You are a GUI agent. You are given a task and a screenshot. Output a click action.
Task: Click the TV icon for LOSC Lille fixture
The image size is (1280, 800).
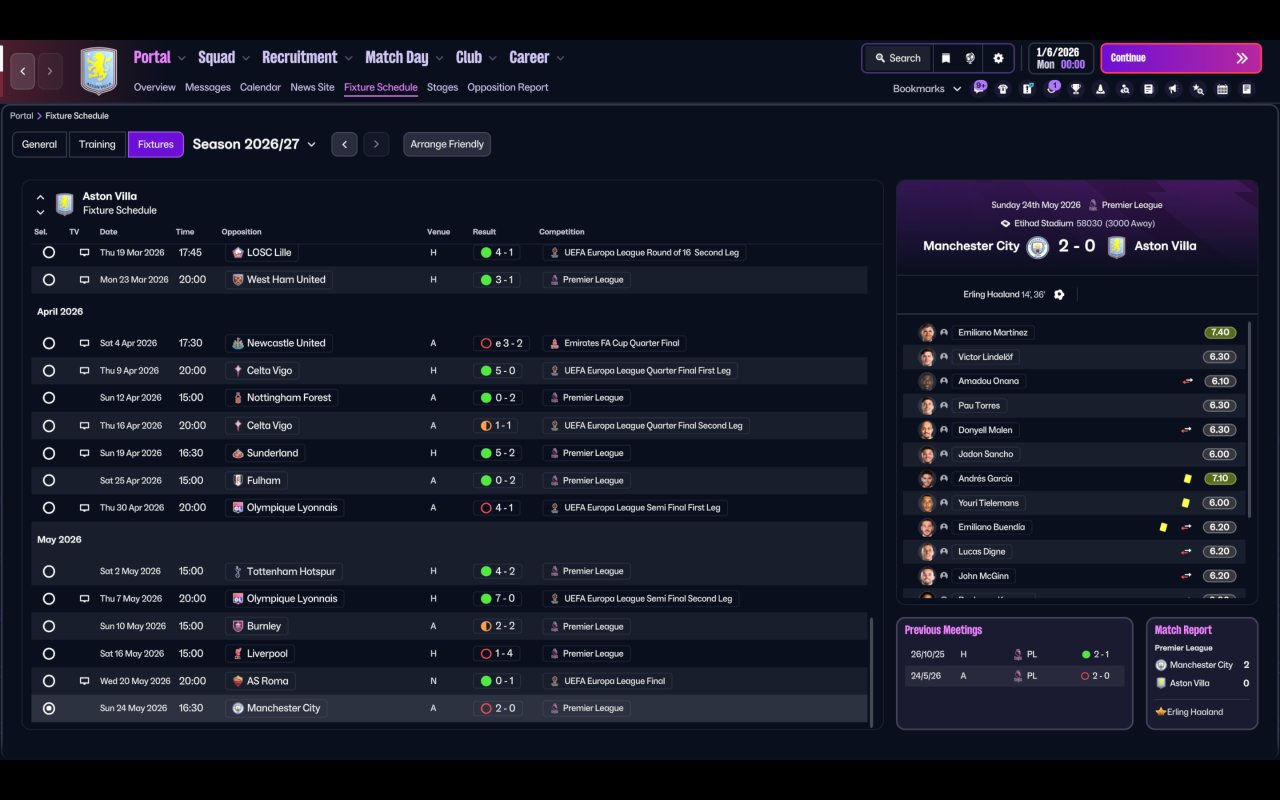[x=84, y=253]
